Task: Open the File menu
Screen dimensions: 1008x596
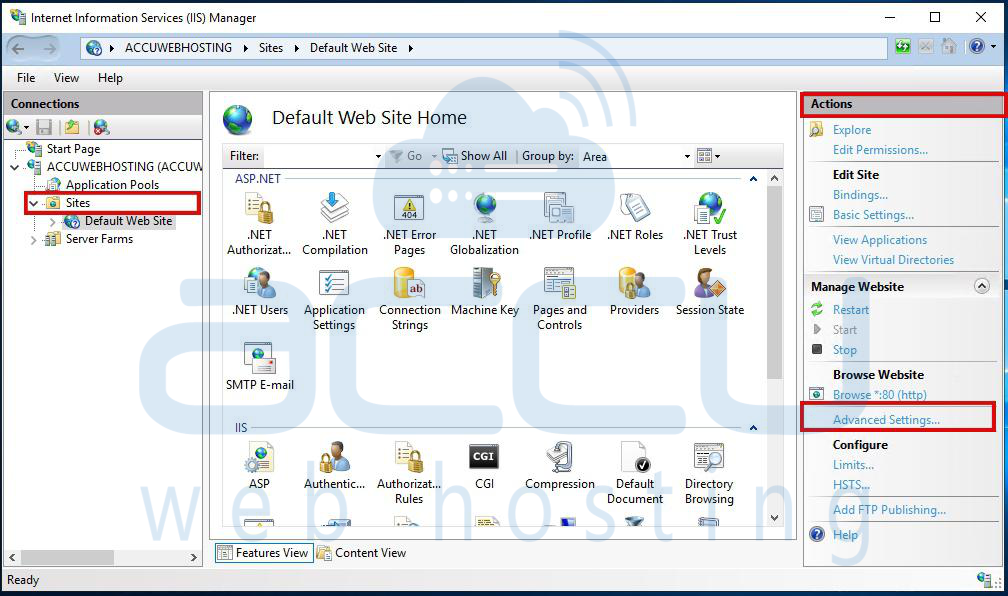Action: point(26,78)
